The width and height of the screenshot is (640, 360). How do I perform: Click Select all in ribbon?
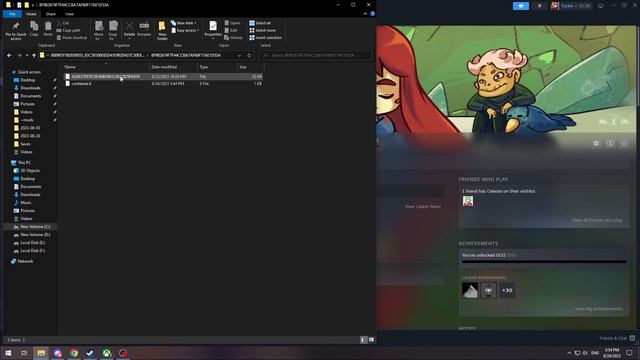[x=260, y=23]
